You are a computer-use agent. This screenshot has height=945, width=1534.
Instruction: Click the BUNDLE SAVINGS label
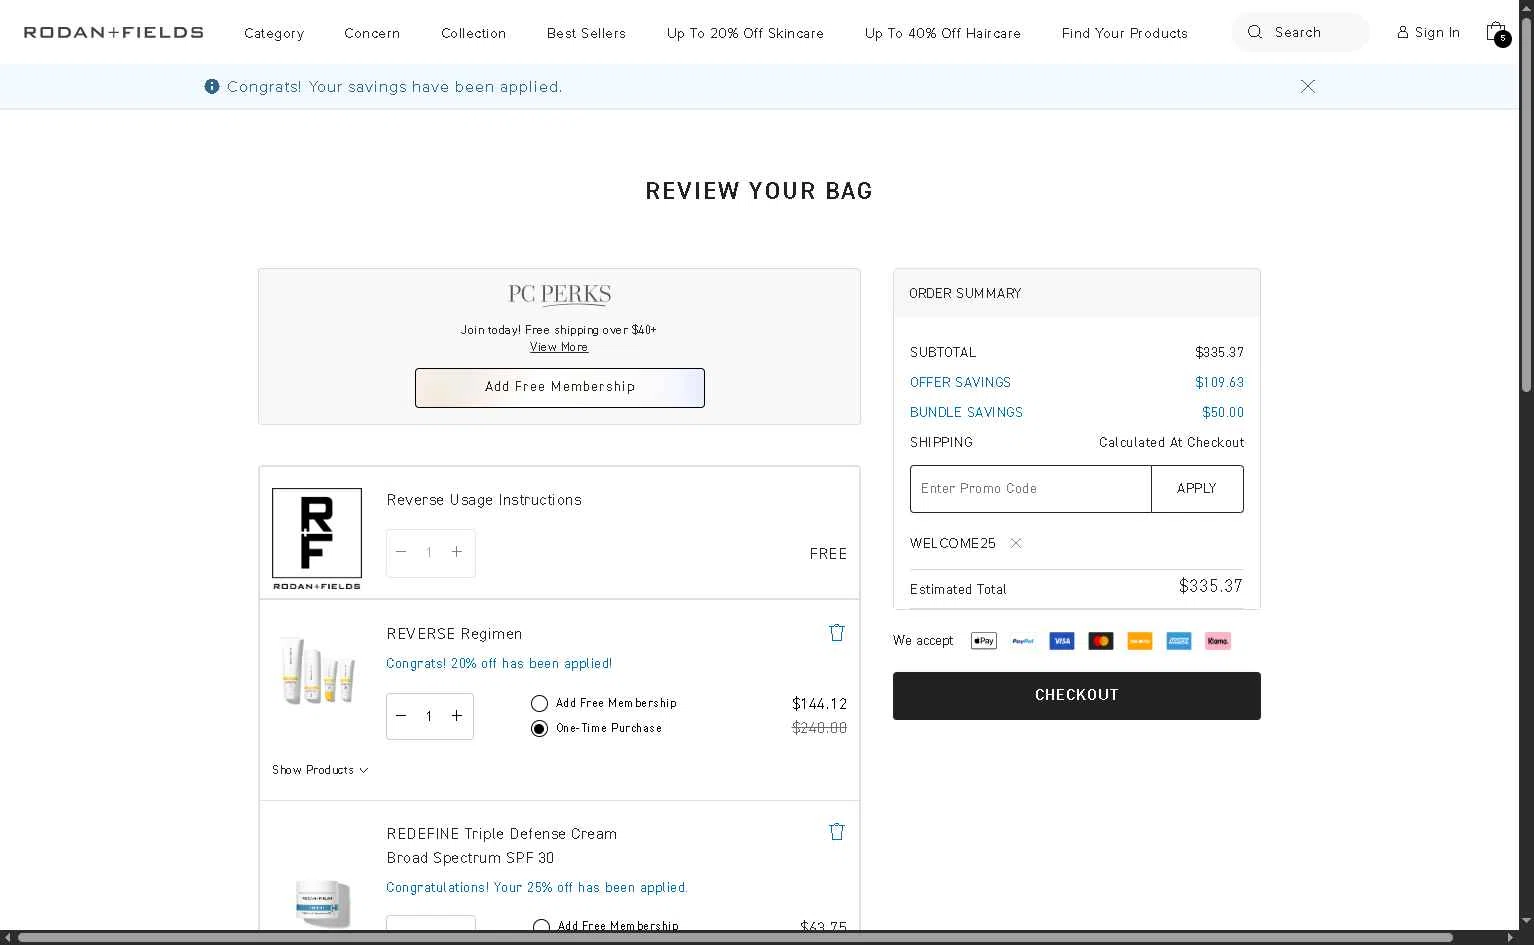[x=966, y=412]
